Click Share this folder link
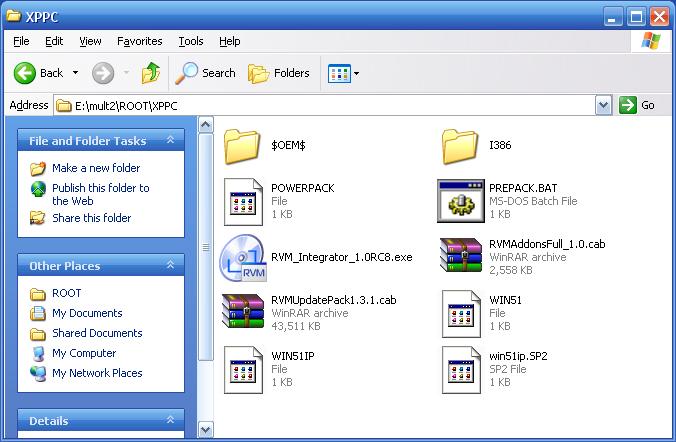The image size is (676, 442). [91, 218]
